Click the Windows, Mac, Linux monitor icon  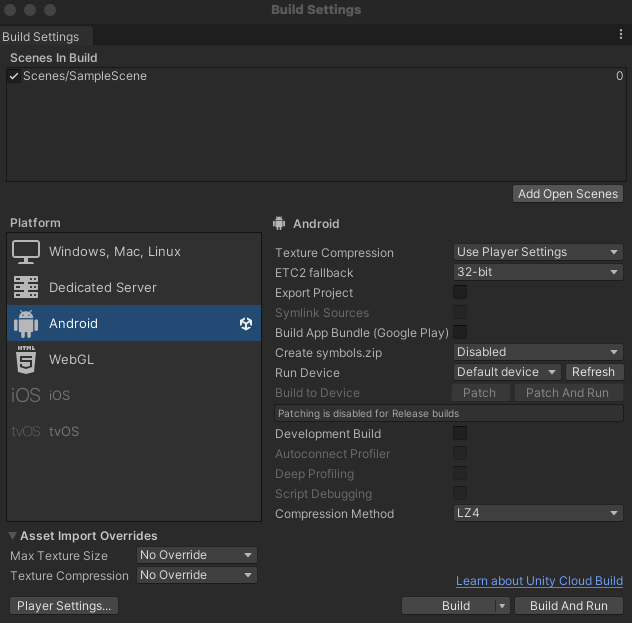(x=26, y=252)
